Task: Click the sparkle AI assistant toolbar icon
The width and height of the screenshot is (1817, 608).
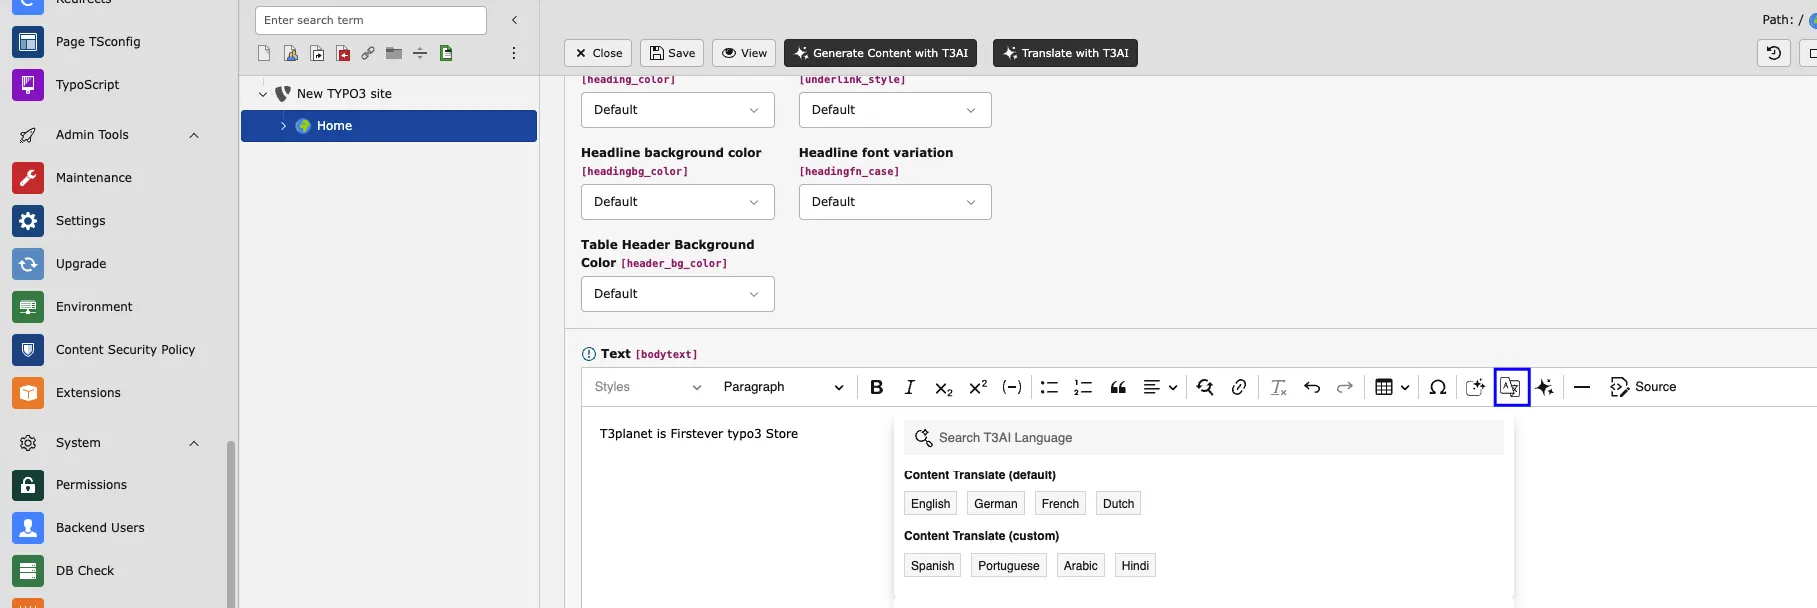Action: (1545, 387)
